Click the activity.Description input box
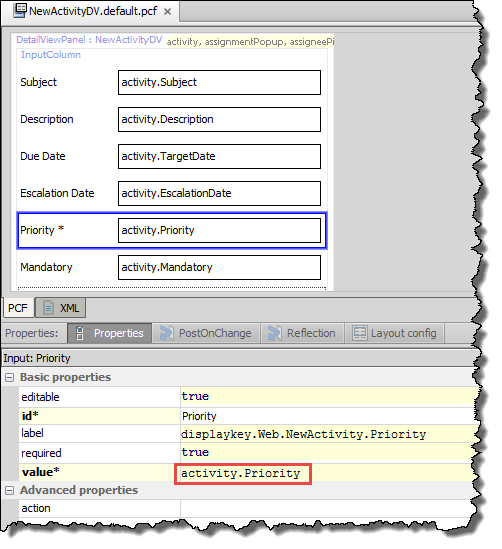502x549 pixels. pyautogui.click(x=219, y=120)
